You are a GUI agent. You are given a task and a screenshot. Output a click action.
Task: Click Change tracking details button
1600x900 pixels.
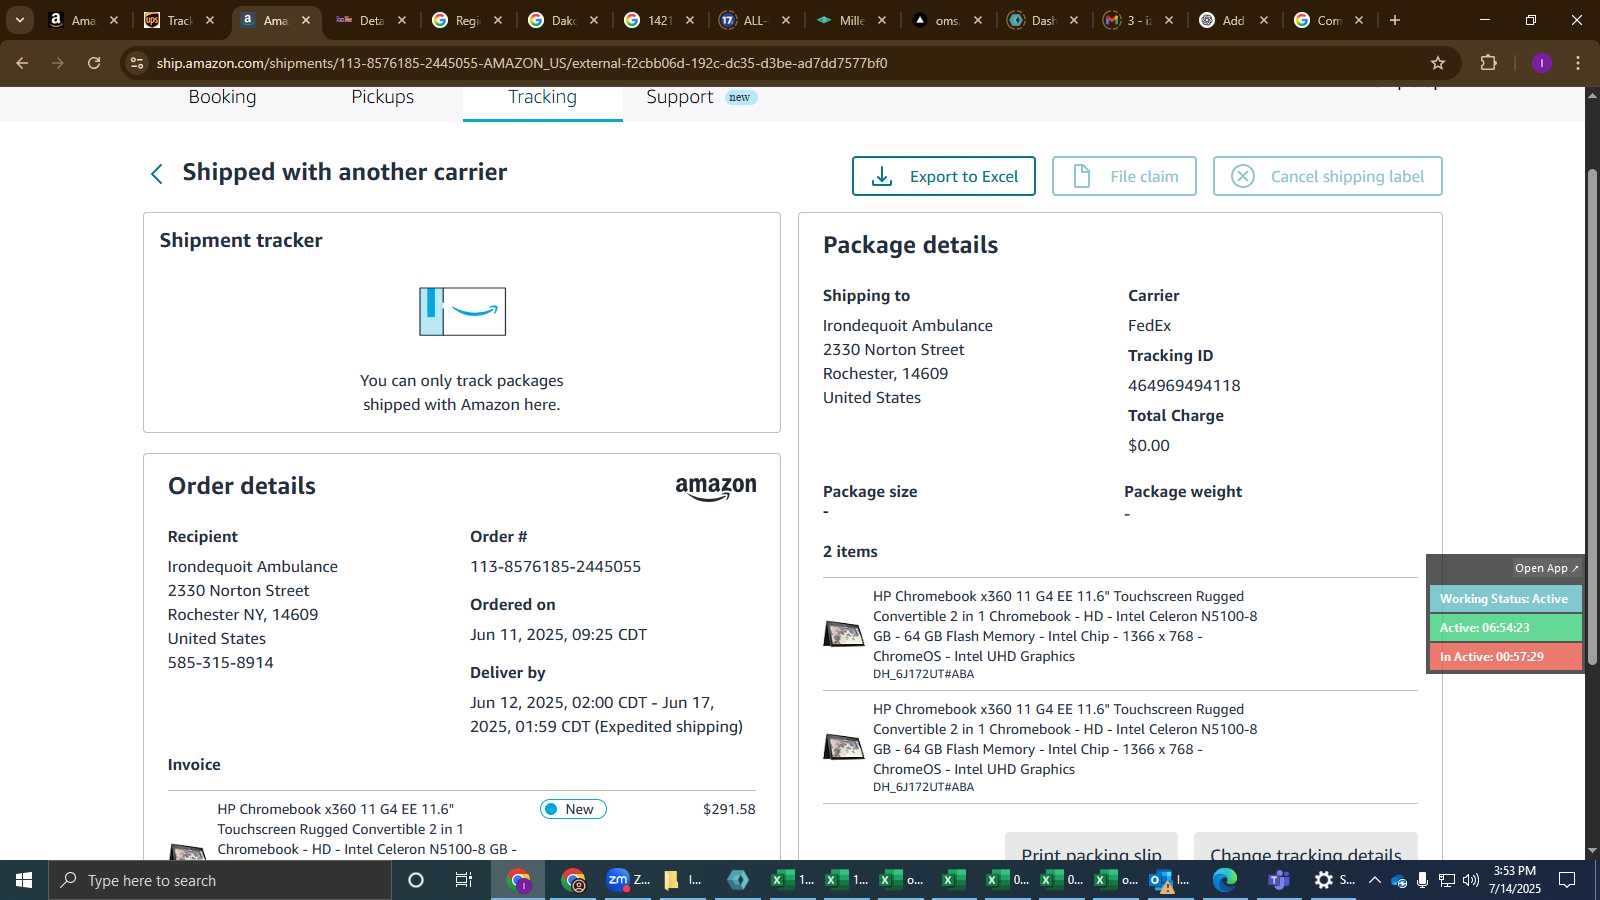pyautogui.click(x=1306, y=846)
